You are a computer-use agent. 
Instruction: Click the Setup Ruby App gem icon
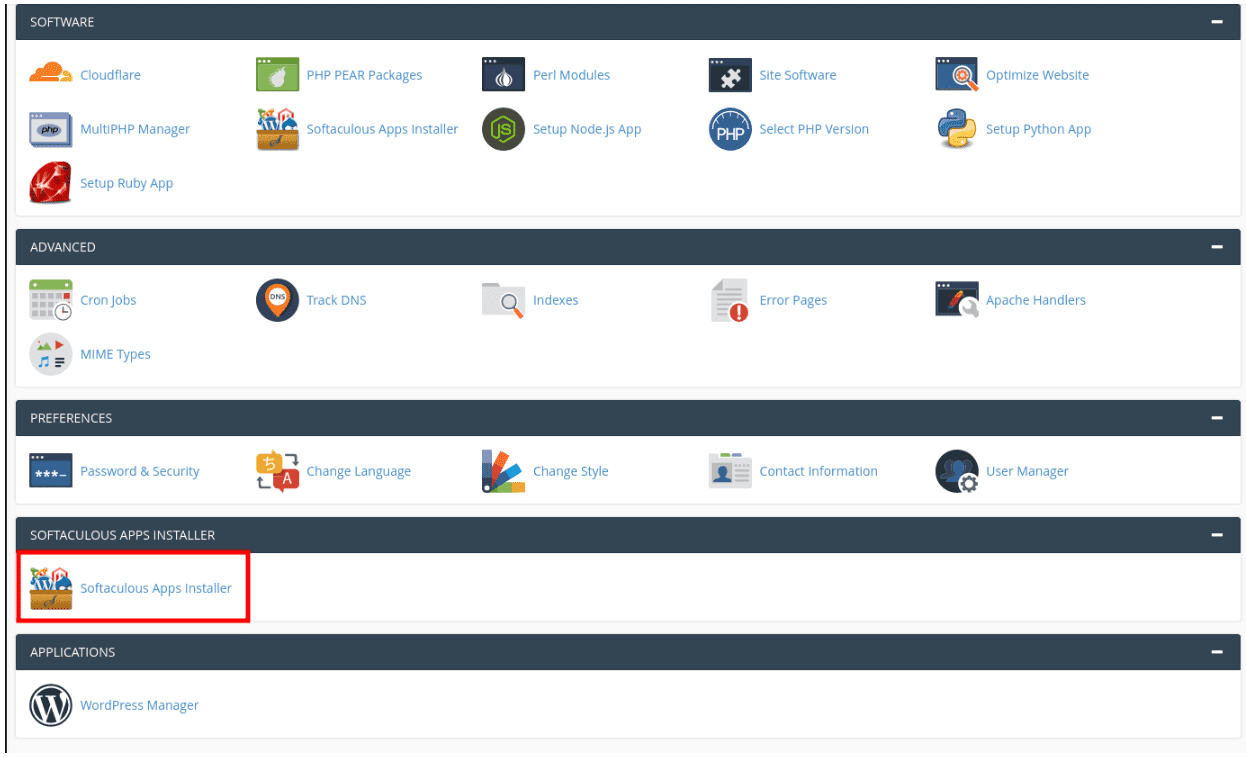[x=51, y=183]
